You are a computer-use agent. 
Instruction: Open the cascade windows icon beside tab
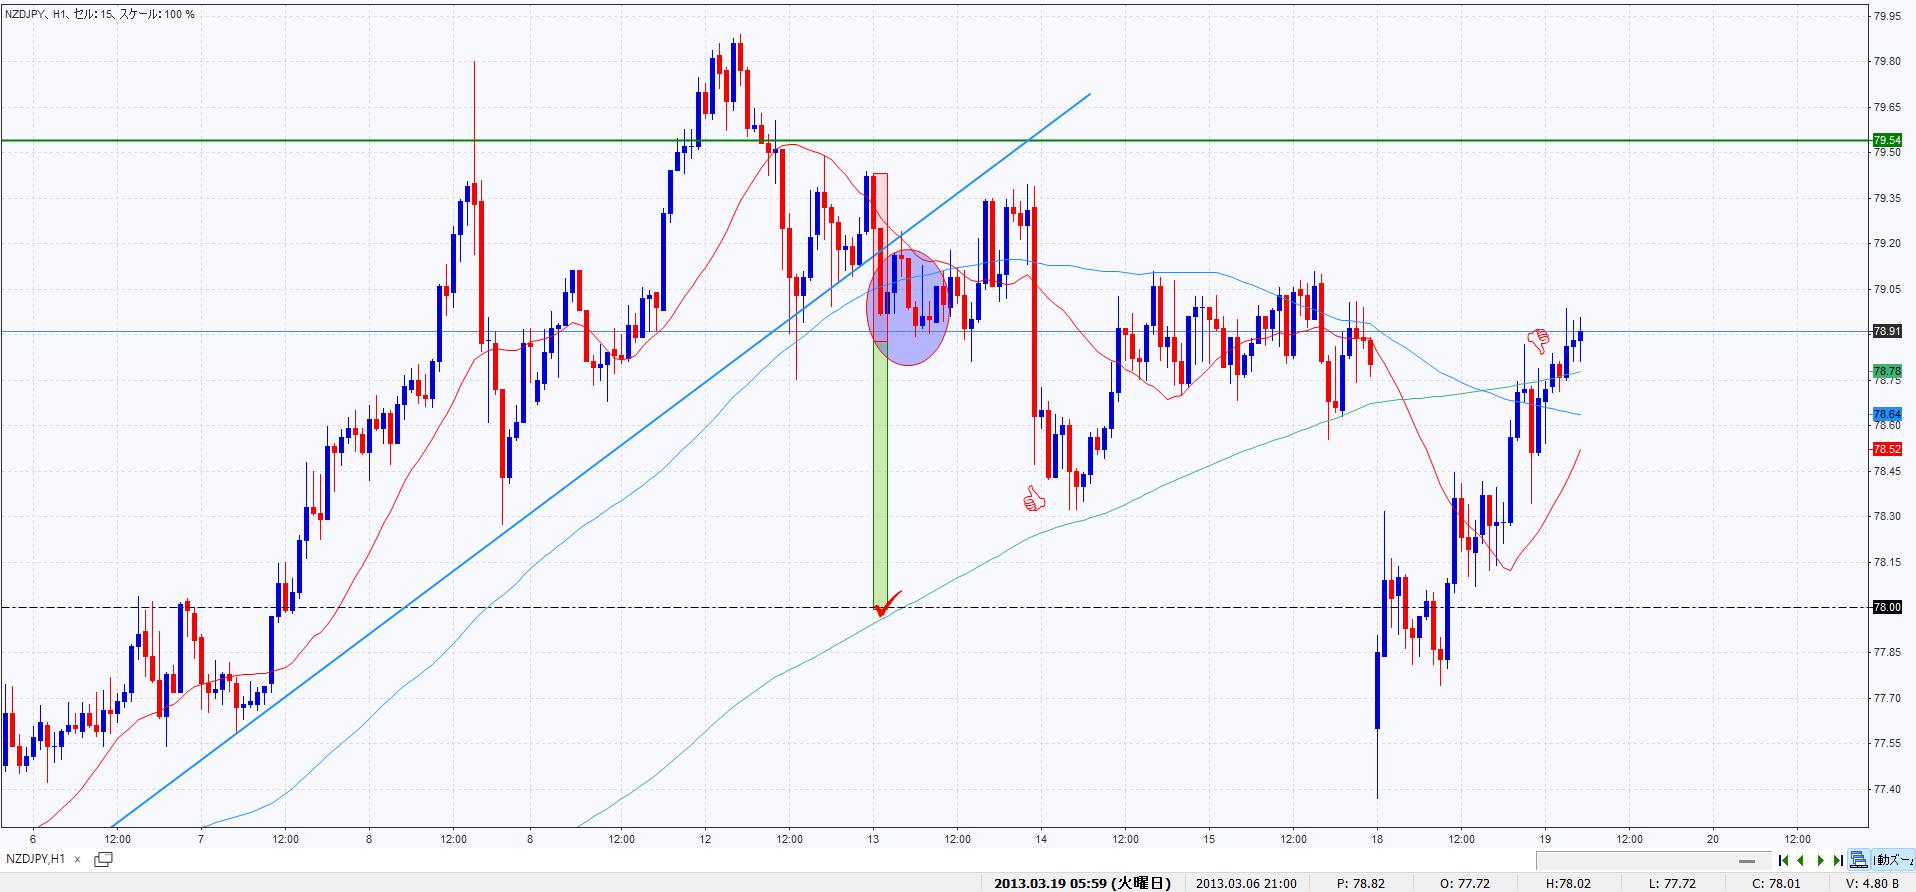coord(103,859)
